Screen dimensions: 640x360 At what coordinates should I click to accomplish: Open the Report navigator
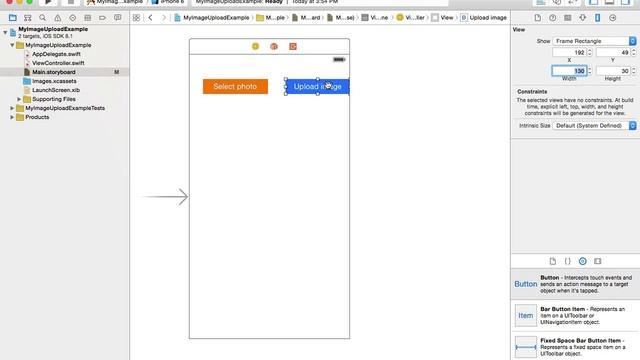click(118, 18)
